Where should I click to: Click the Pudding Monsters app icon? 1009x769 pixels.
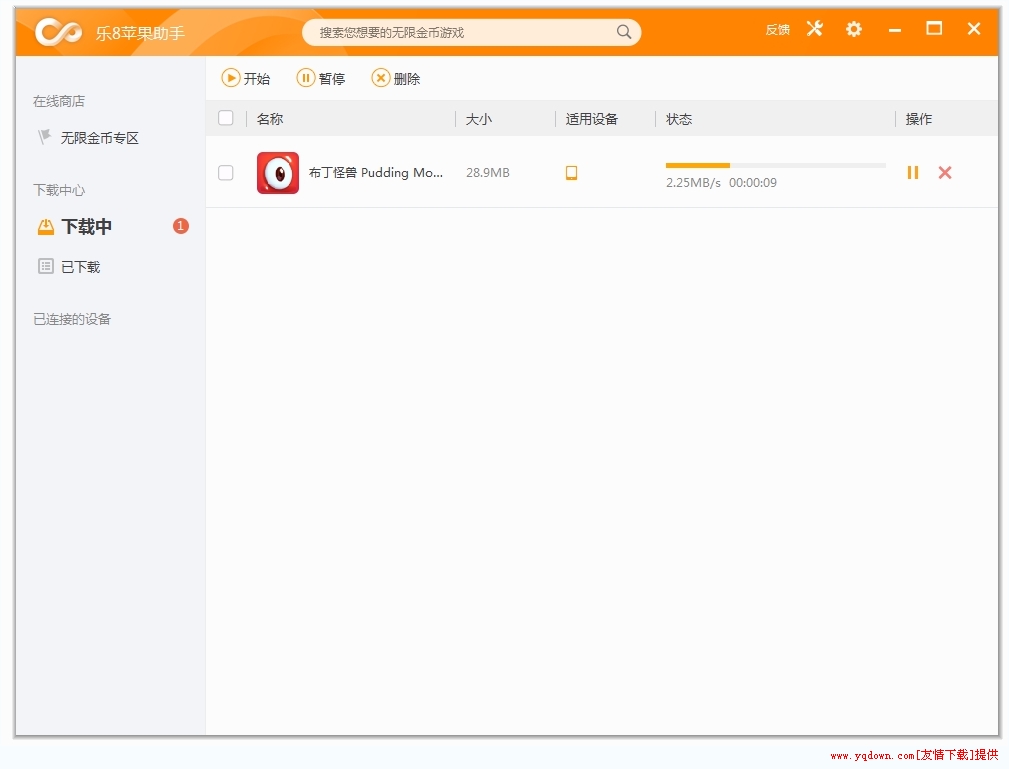(x=278, y=173)
